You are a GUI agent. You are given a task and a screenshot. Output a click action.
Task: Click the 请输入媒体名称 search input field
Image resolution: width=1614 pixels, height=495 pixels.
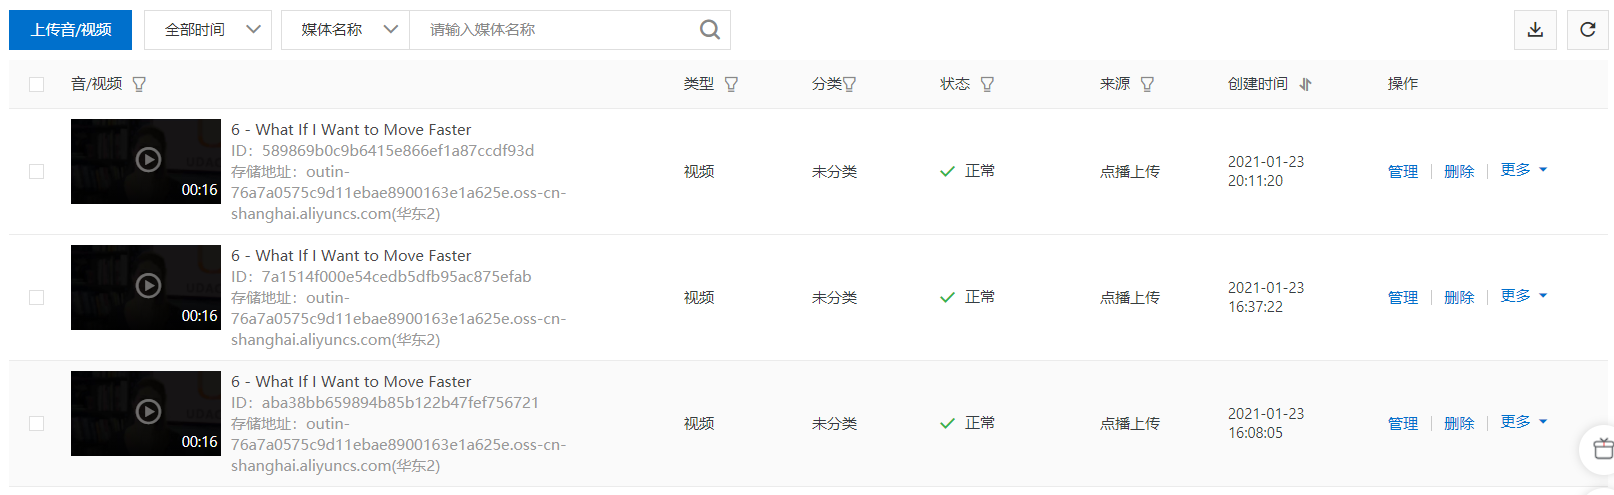click(x=555, y=30)
